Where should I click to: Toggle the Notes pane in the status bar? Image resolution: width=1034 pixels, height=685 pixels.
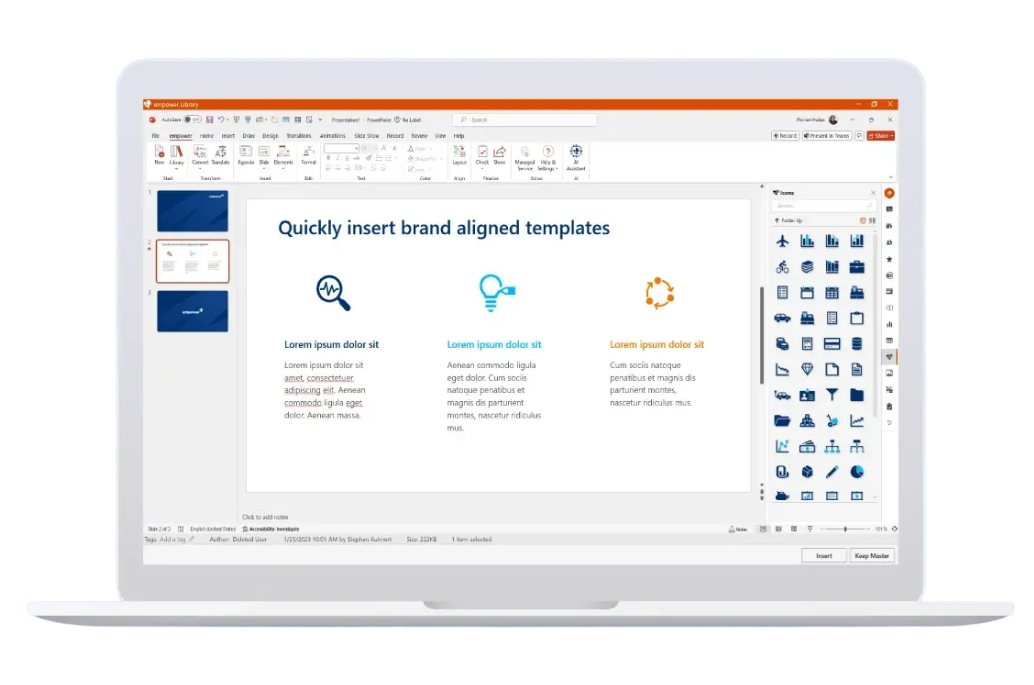pyautogui.click(x=738, y=529)
